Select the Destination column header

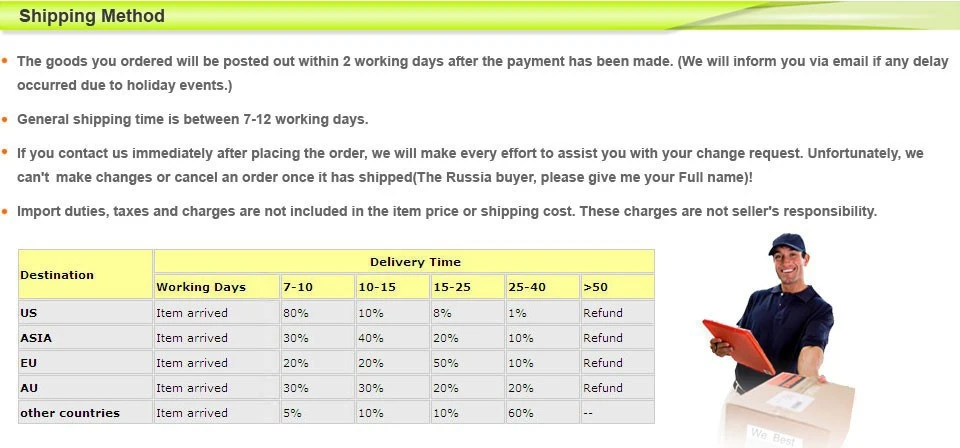pyautogui.click(x=85, y=274)
